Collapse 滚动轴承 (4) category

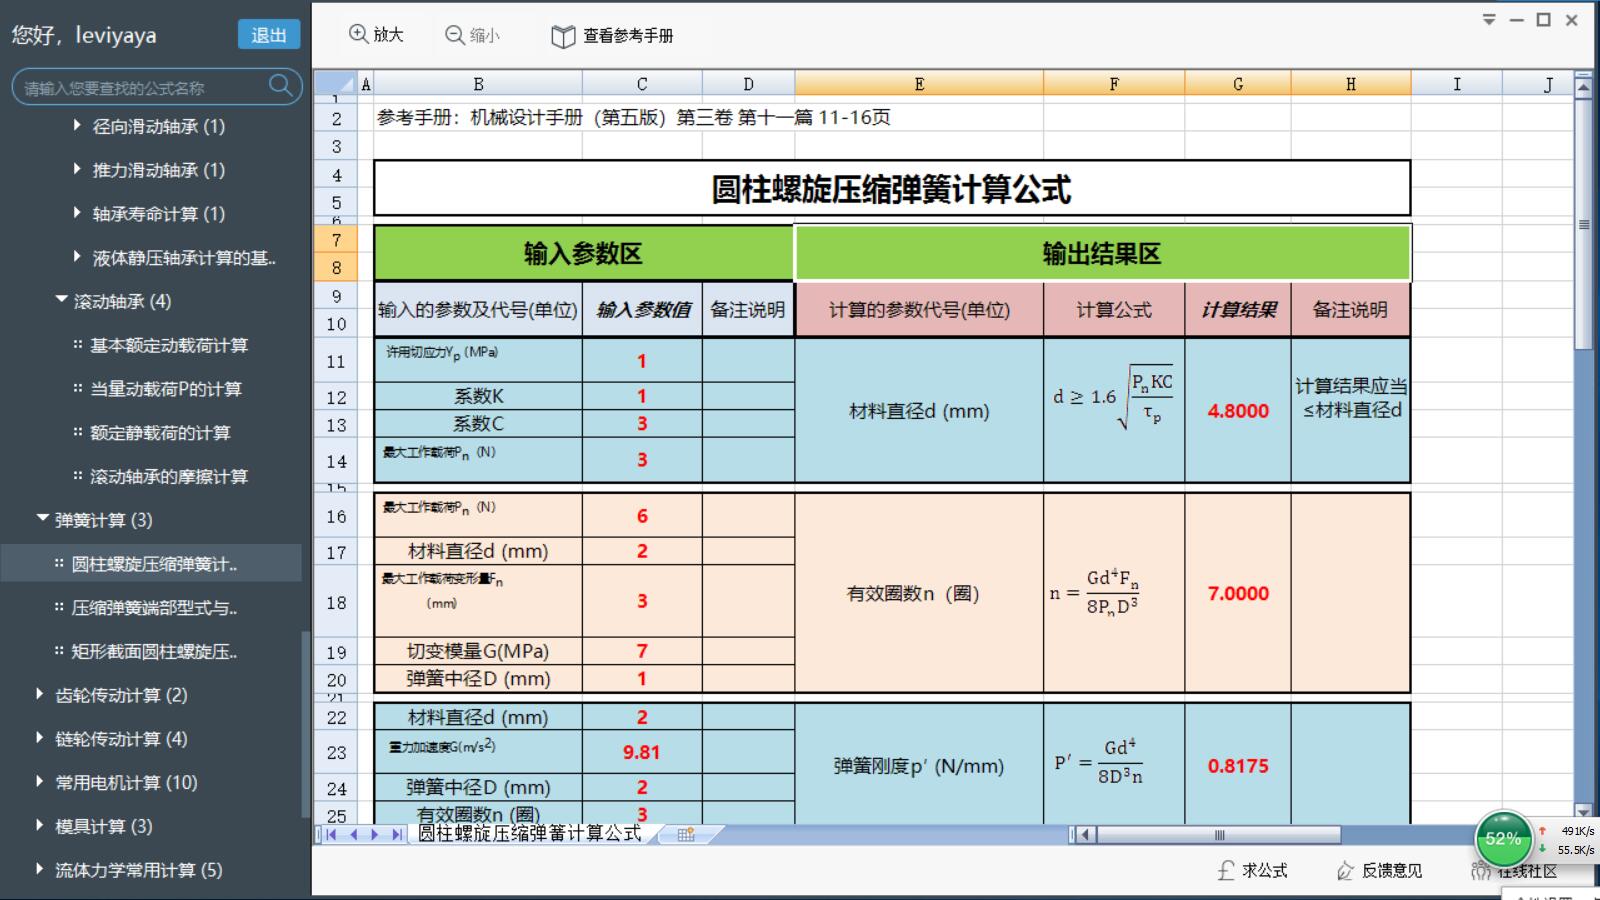point(62,300)
